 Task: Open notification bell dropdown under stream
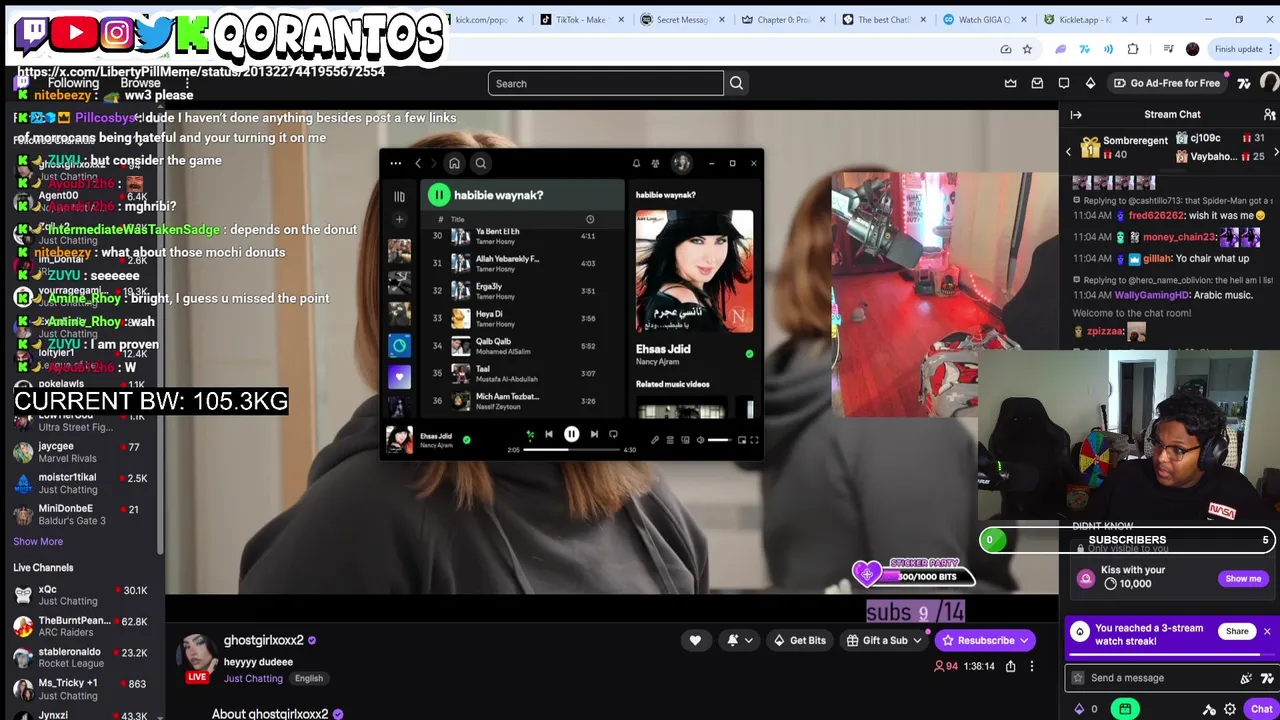coord(741,641)
